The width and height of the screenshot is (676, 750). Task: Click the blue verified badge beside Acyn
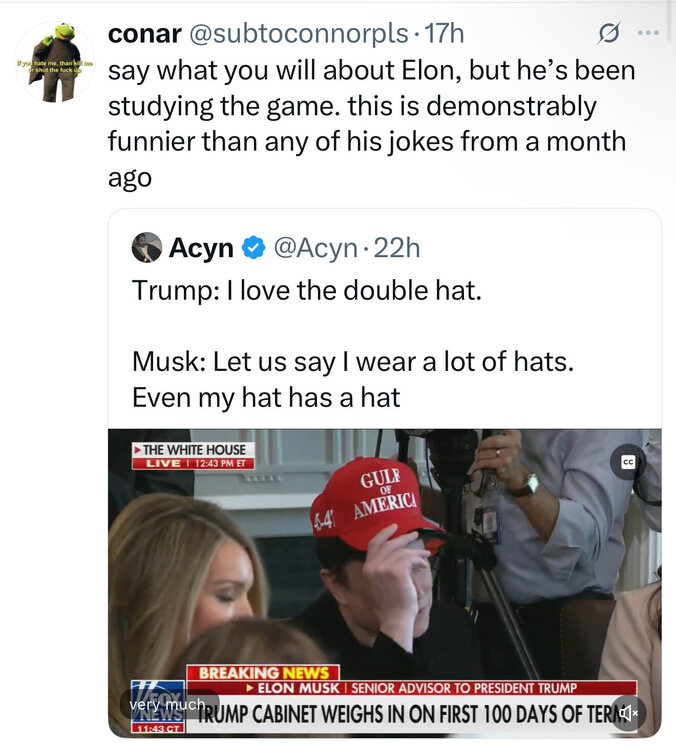pos(254,248)
